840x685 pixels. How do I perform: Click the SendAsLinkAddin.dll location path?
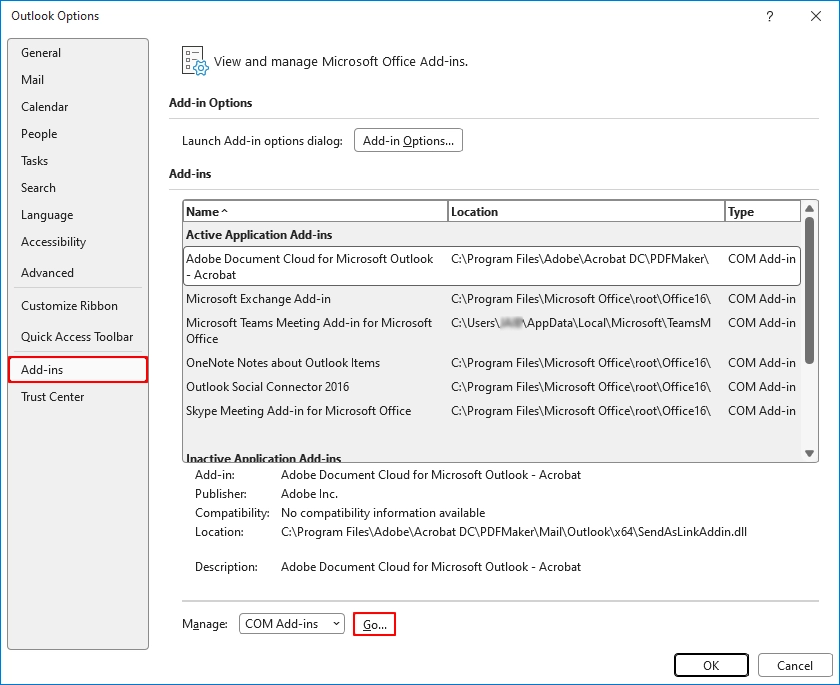pyautogui.click(x=514, y=532)
